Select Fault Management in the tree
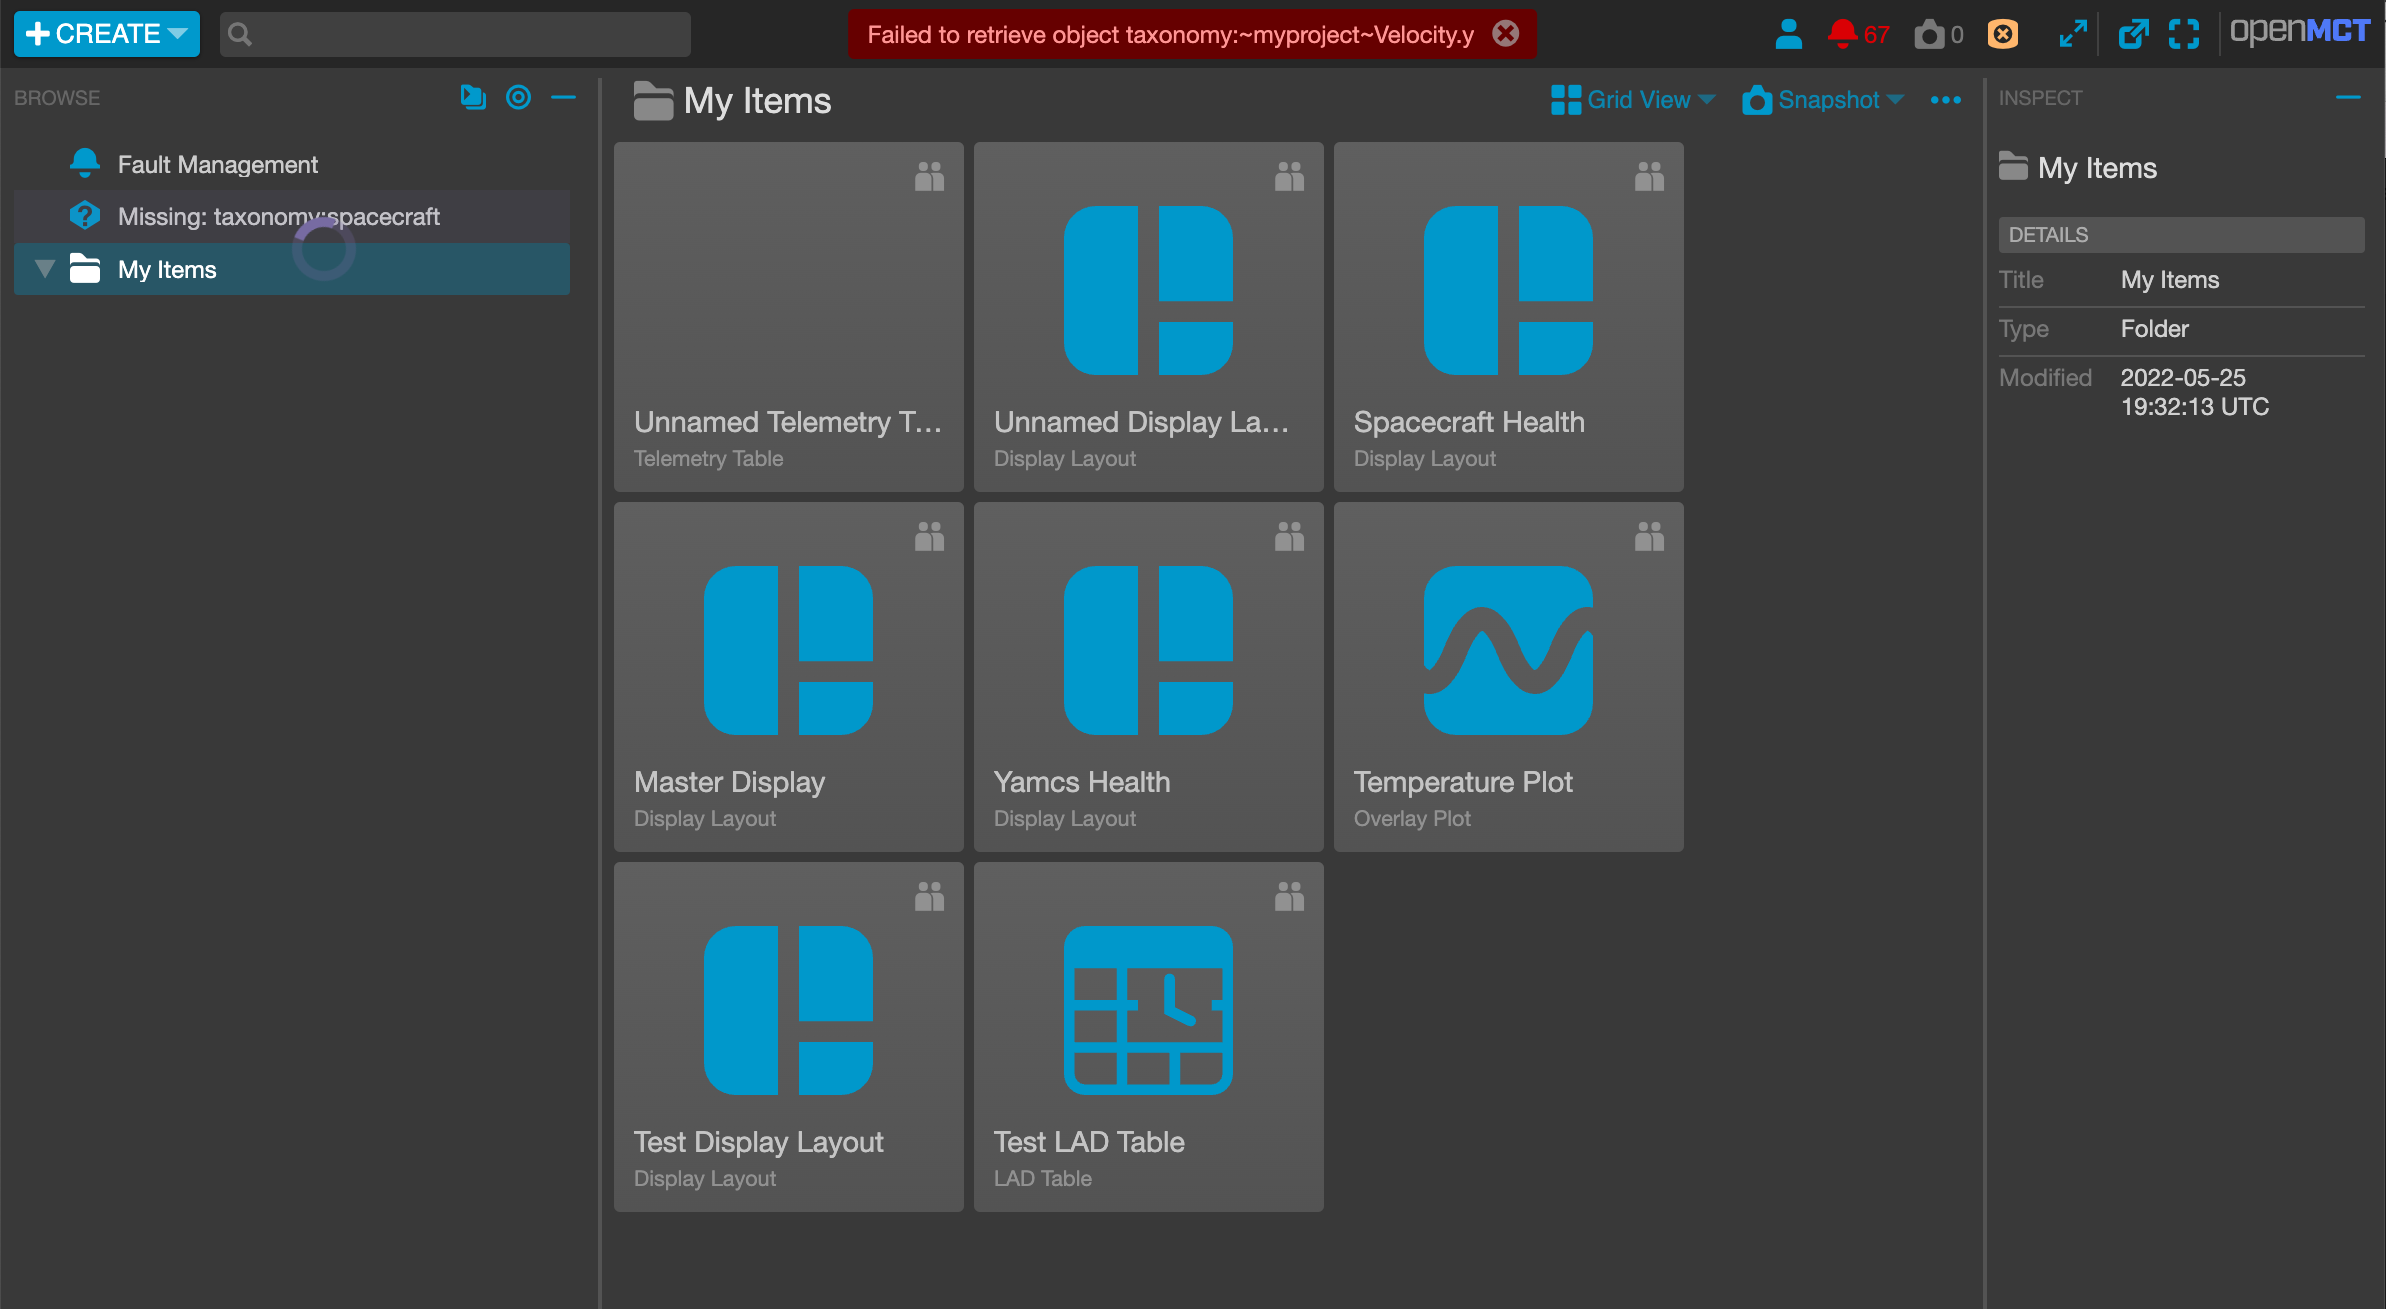 click(217, 164)
